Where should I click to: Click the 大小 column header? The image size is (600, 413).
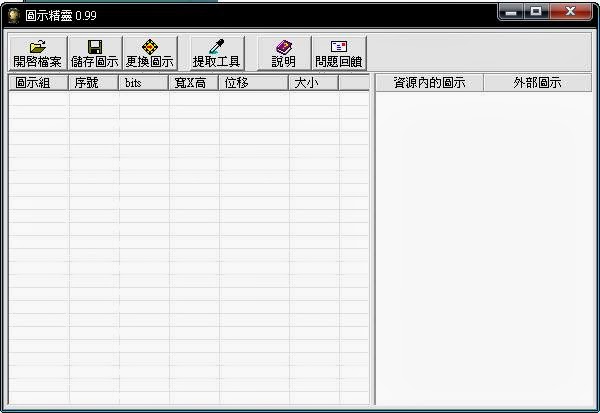314,83
